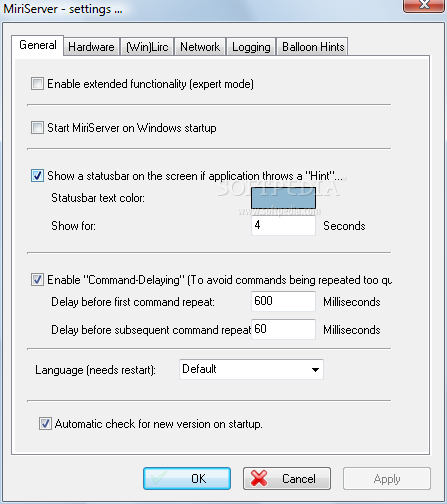The image size is (447, 504).
Task: Click 'Delay before first command repeat:' label
Action: (x=133, y=302)
